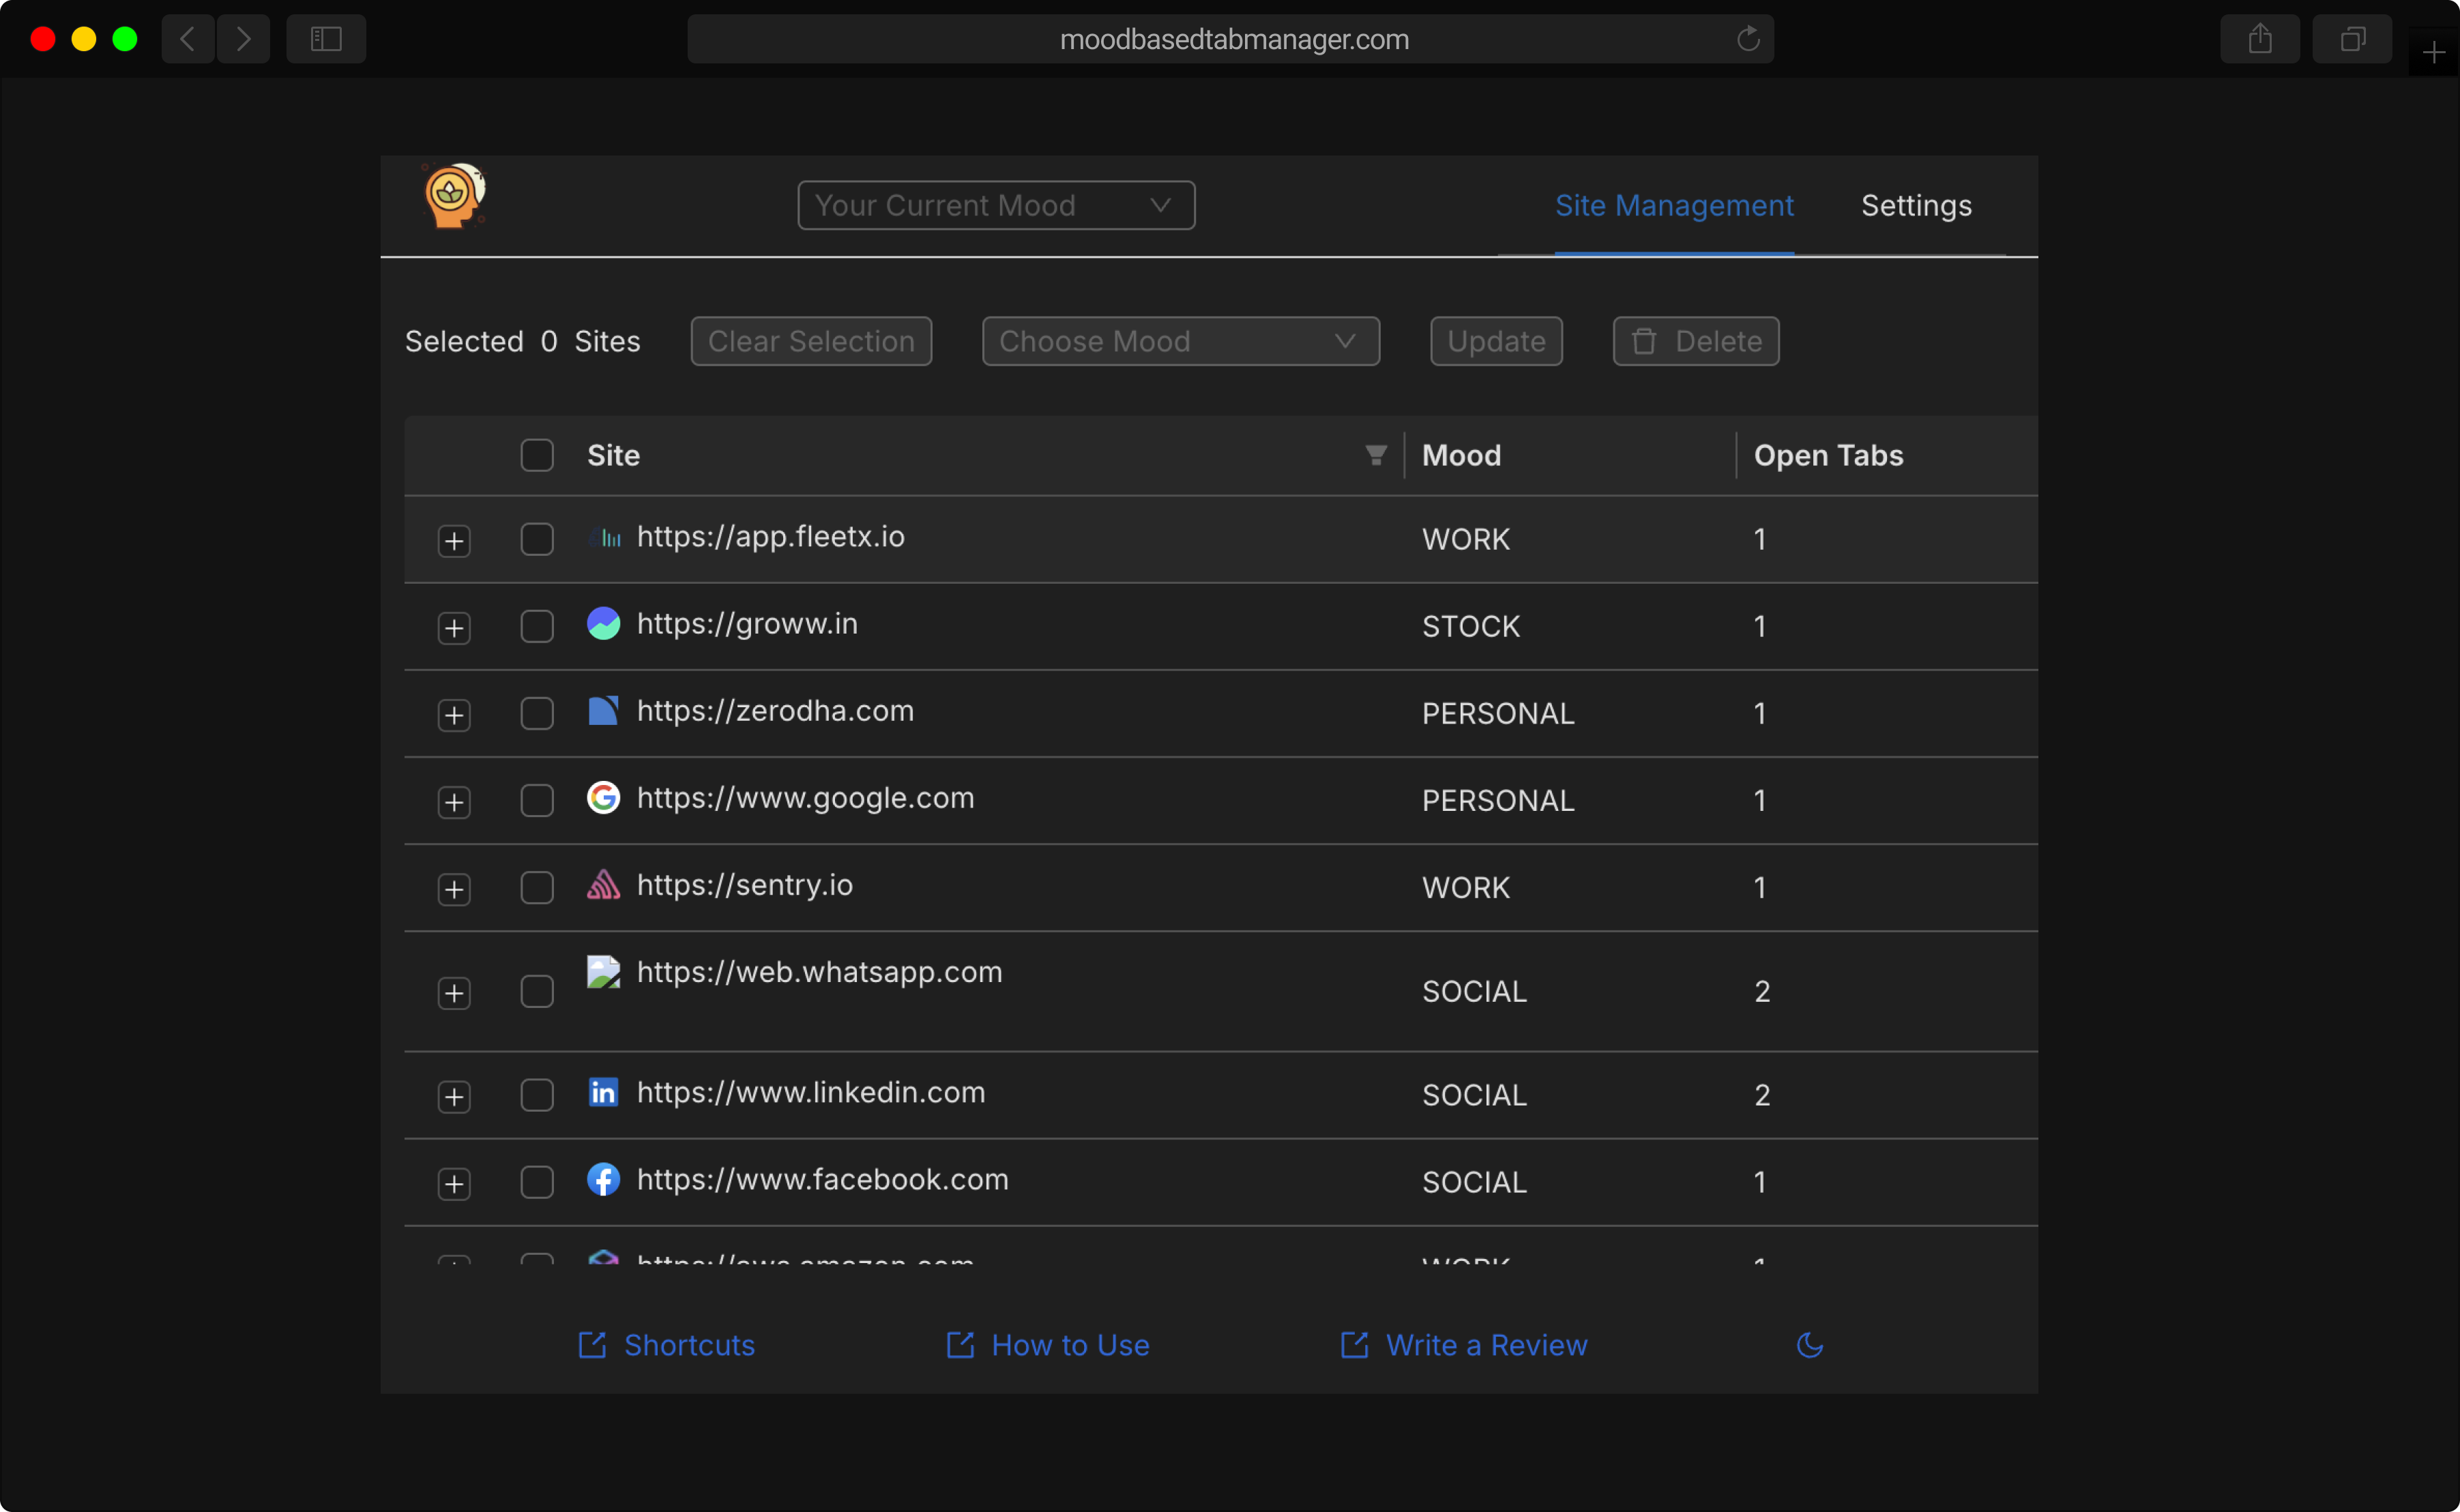Check the www.google.com row checkbox

(x=537, y=800)
